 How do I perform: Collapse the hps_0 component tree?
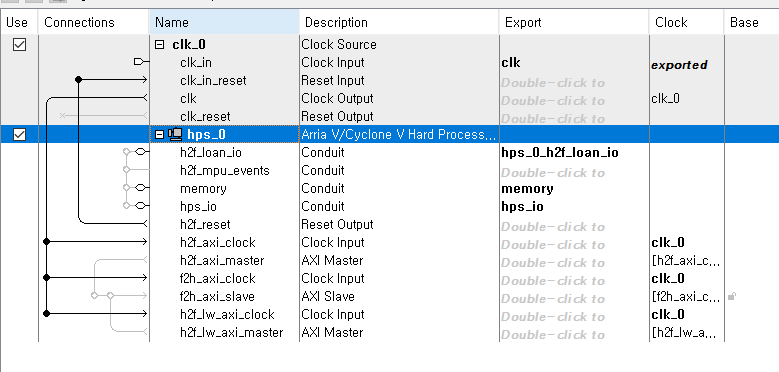(159, 134)
